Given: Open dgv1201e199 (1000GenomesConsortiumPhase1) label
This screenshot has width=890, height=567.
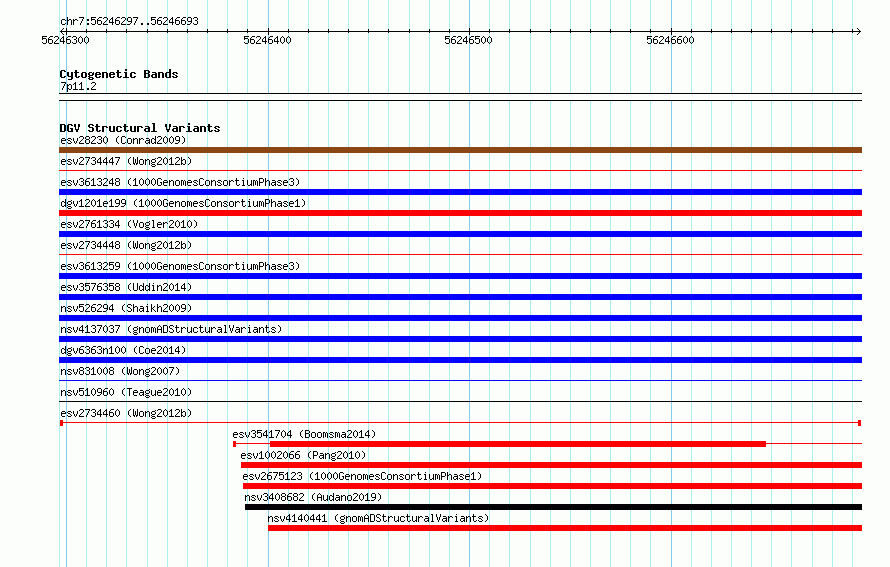Looking at the screenshot, I should (x=183, y=203).
